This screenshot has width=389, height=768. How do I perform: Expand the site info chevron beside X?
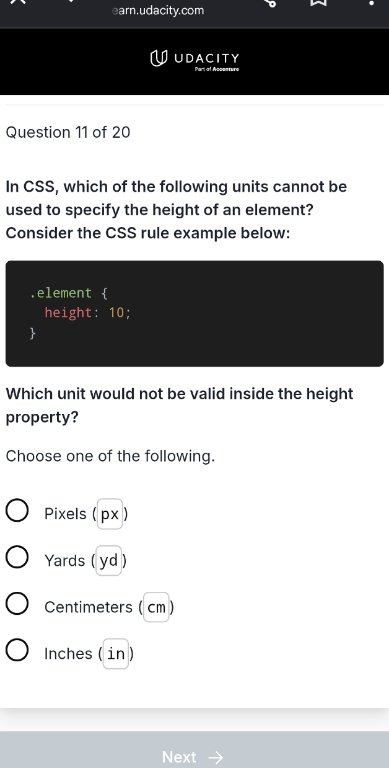coord(71,1)
